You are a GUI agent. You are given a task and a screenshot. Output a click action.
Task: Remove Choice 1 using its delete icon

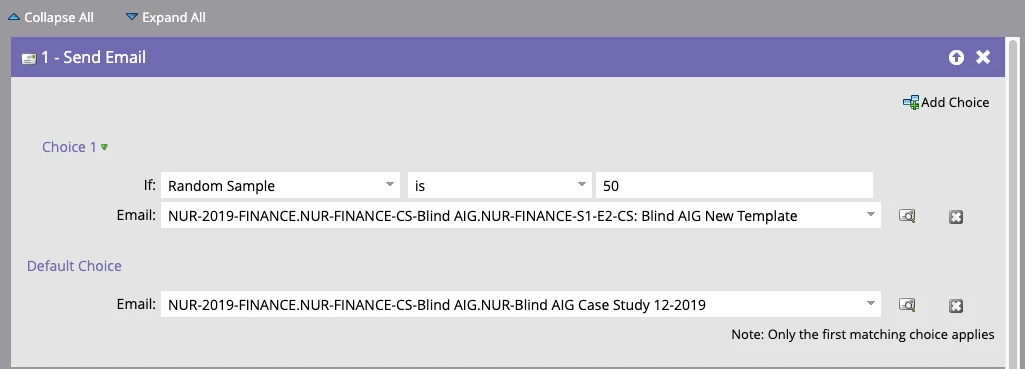(956, 217)
